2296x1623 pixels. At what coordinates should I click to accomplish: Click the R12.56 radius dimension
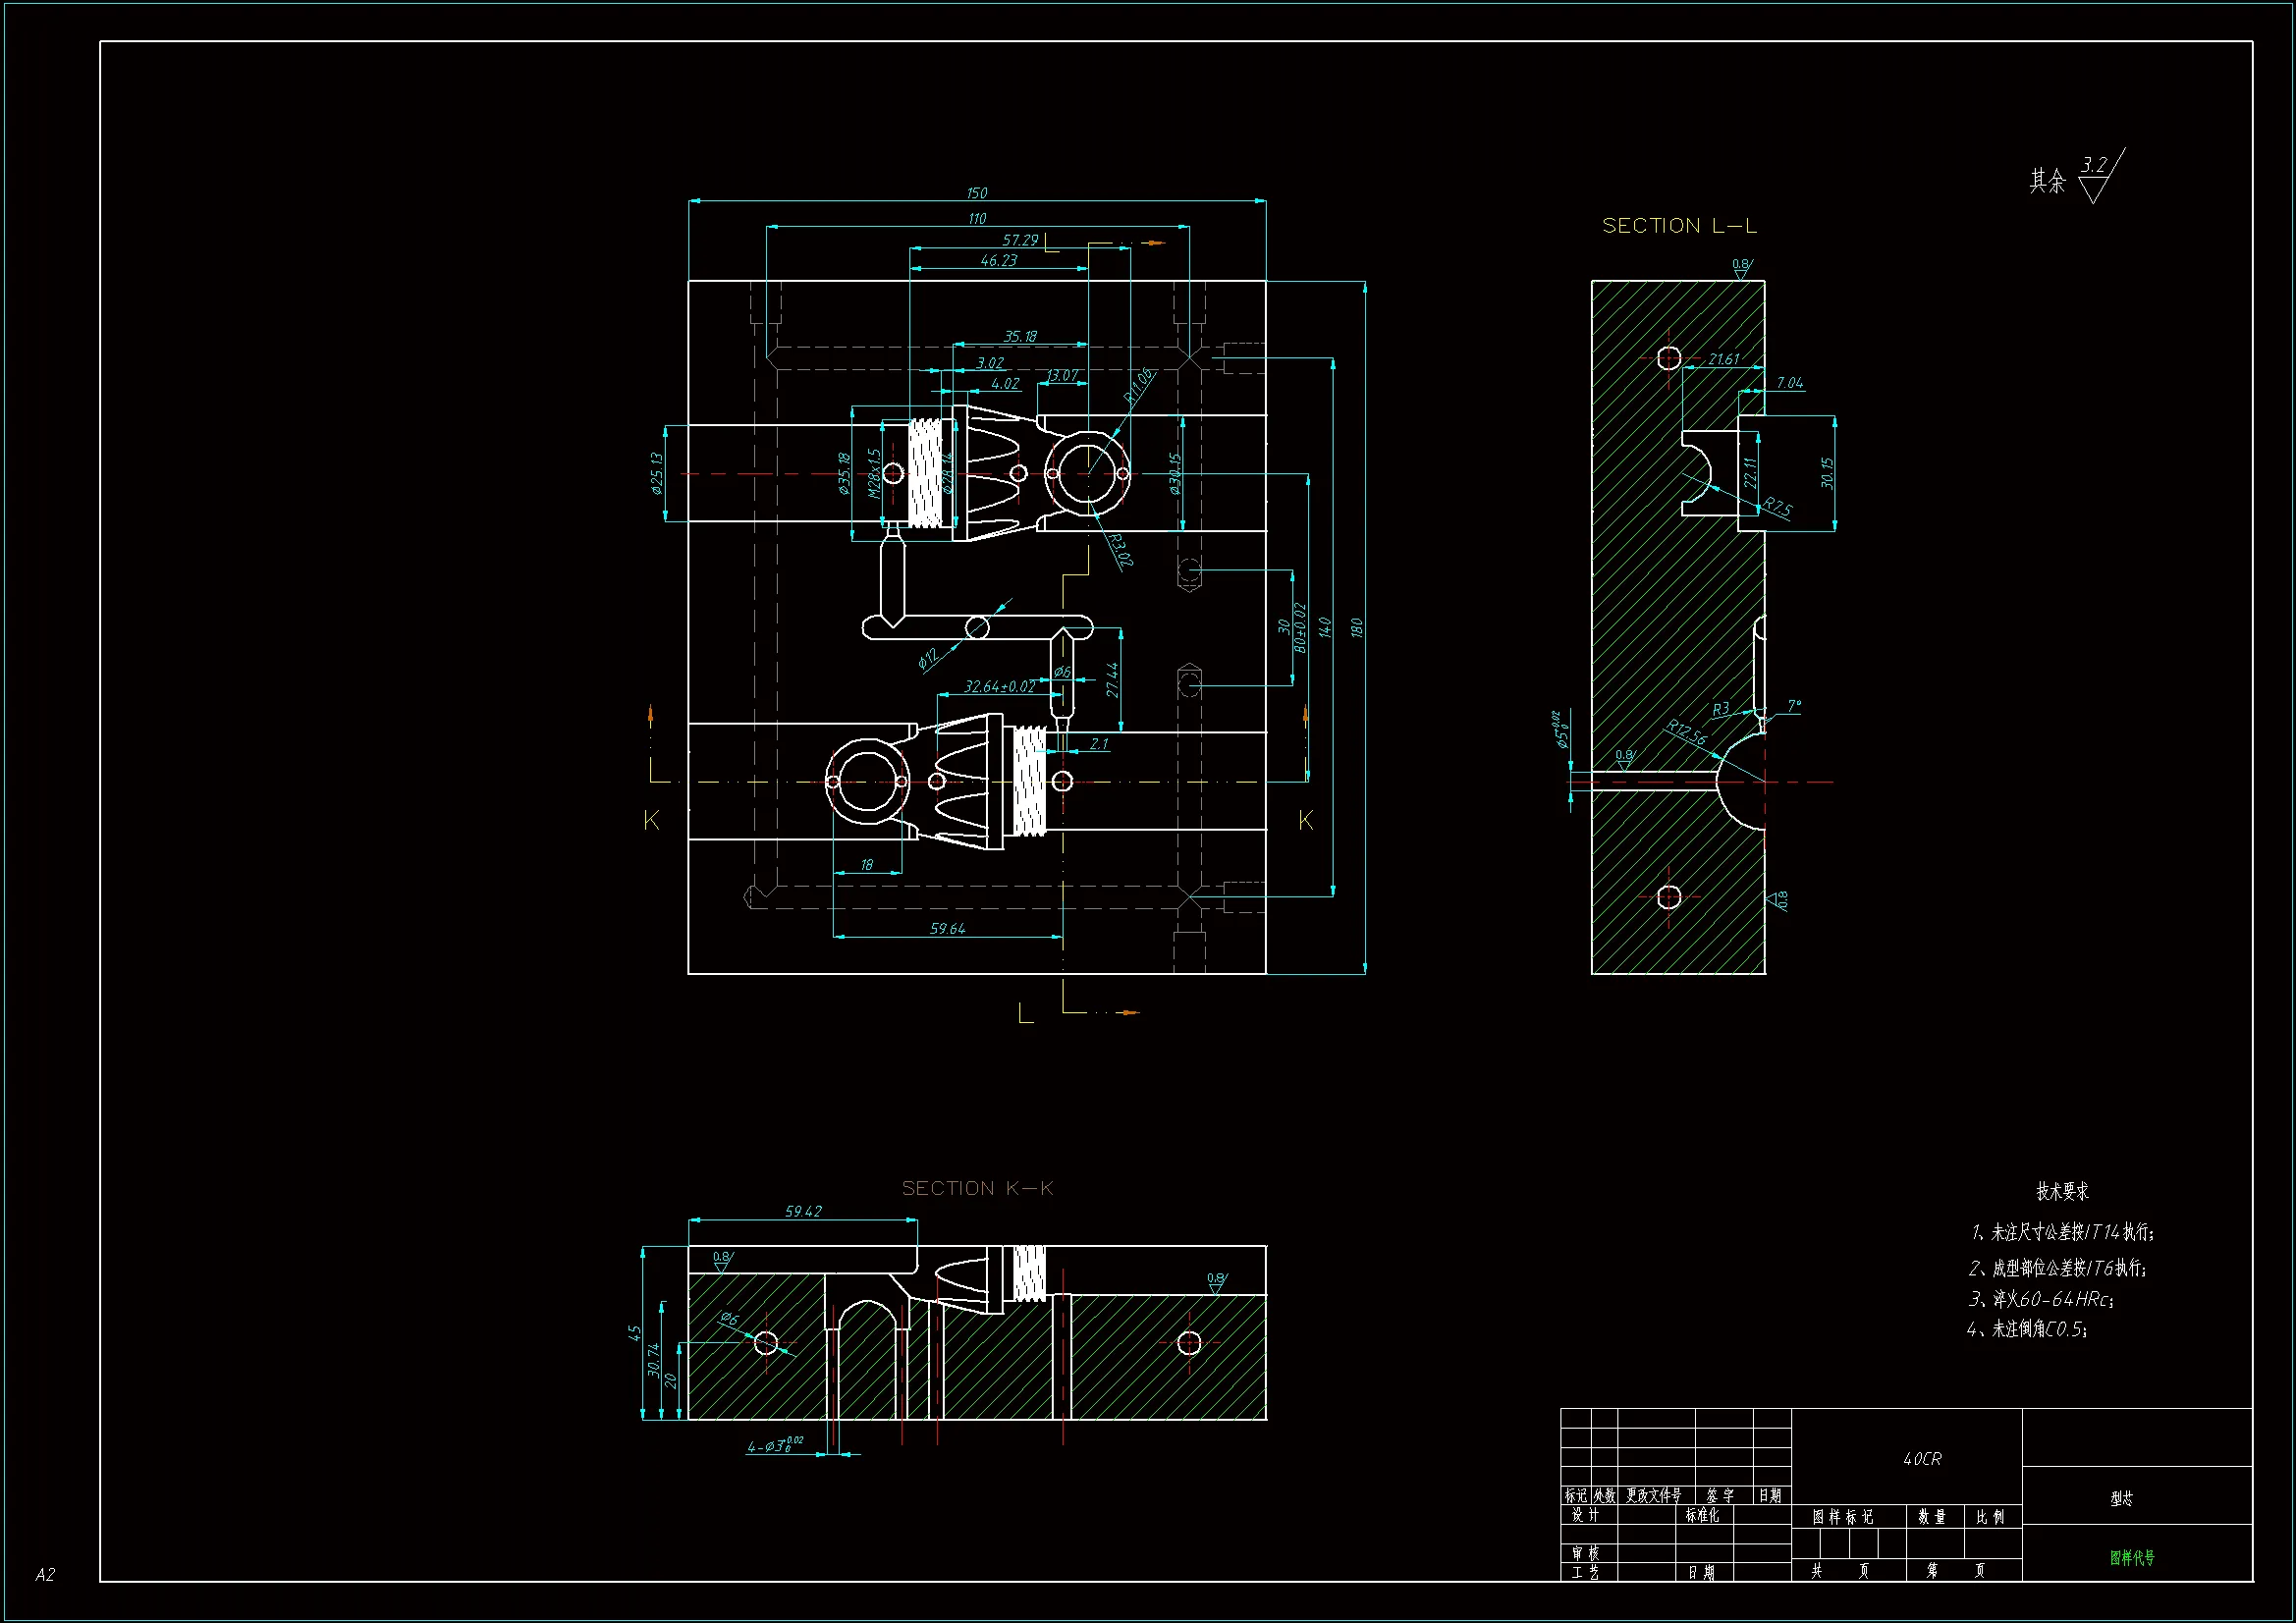(1686, 733)
